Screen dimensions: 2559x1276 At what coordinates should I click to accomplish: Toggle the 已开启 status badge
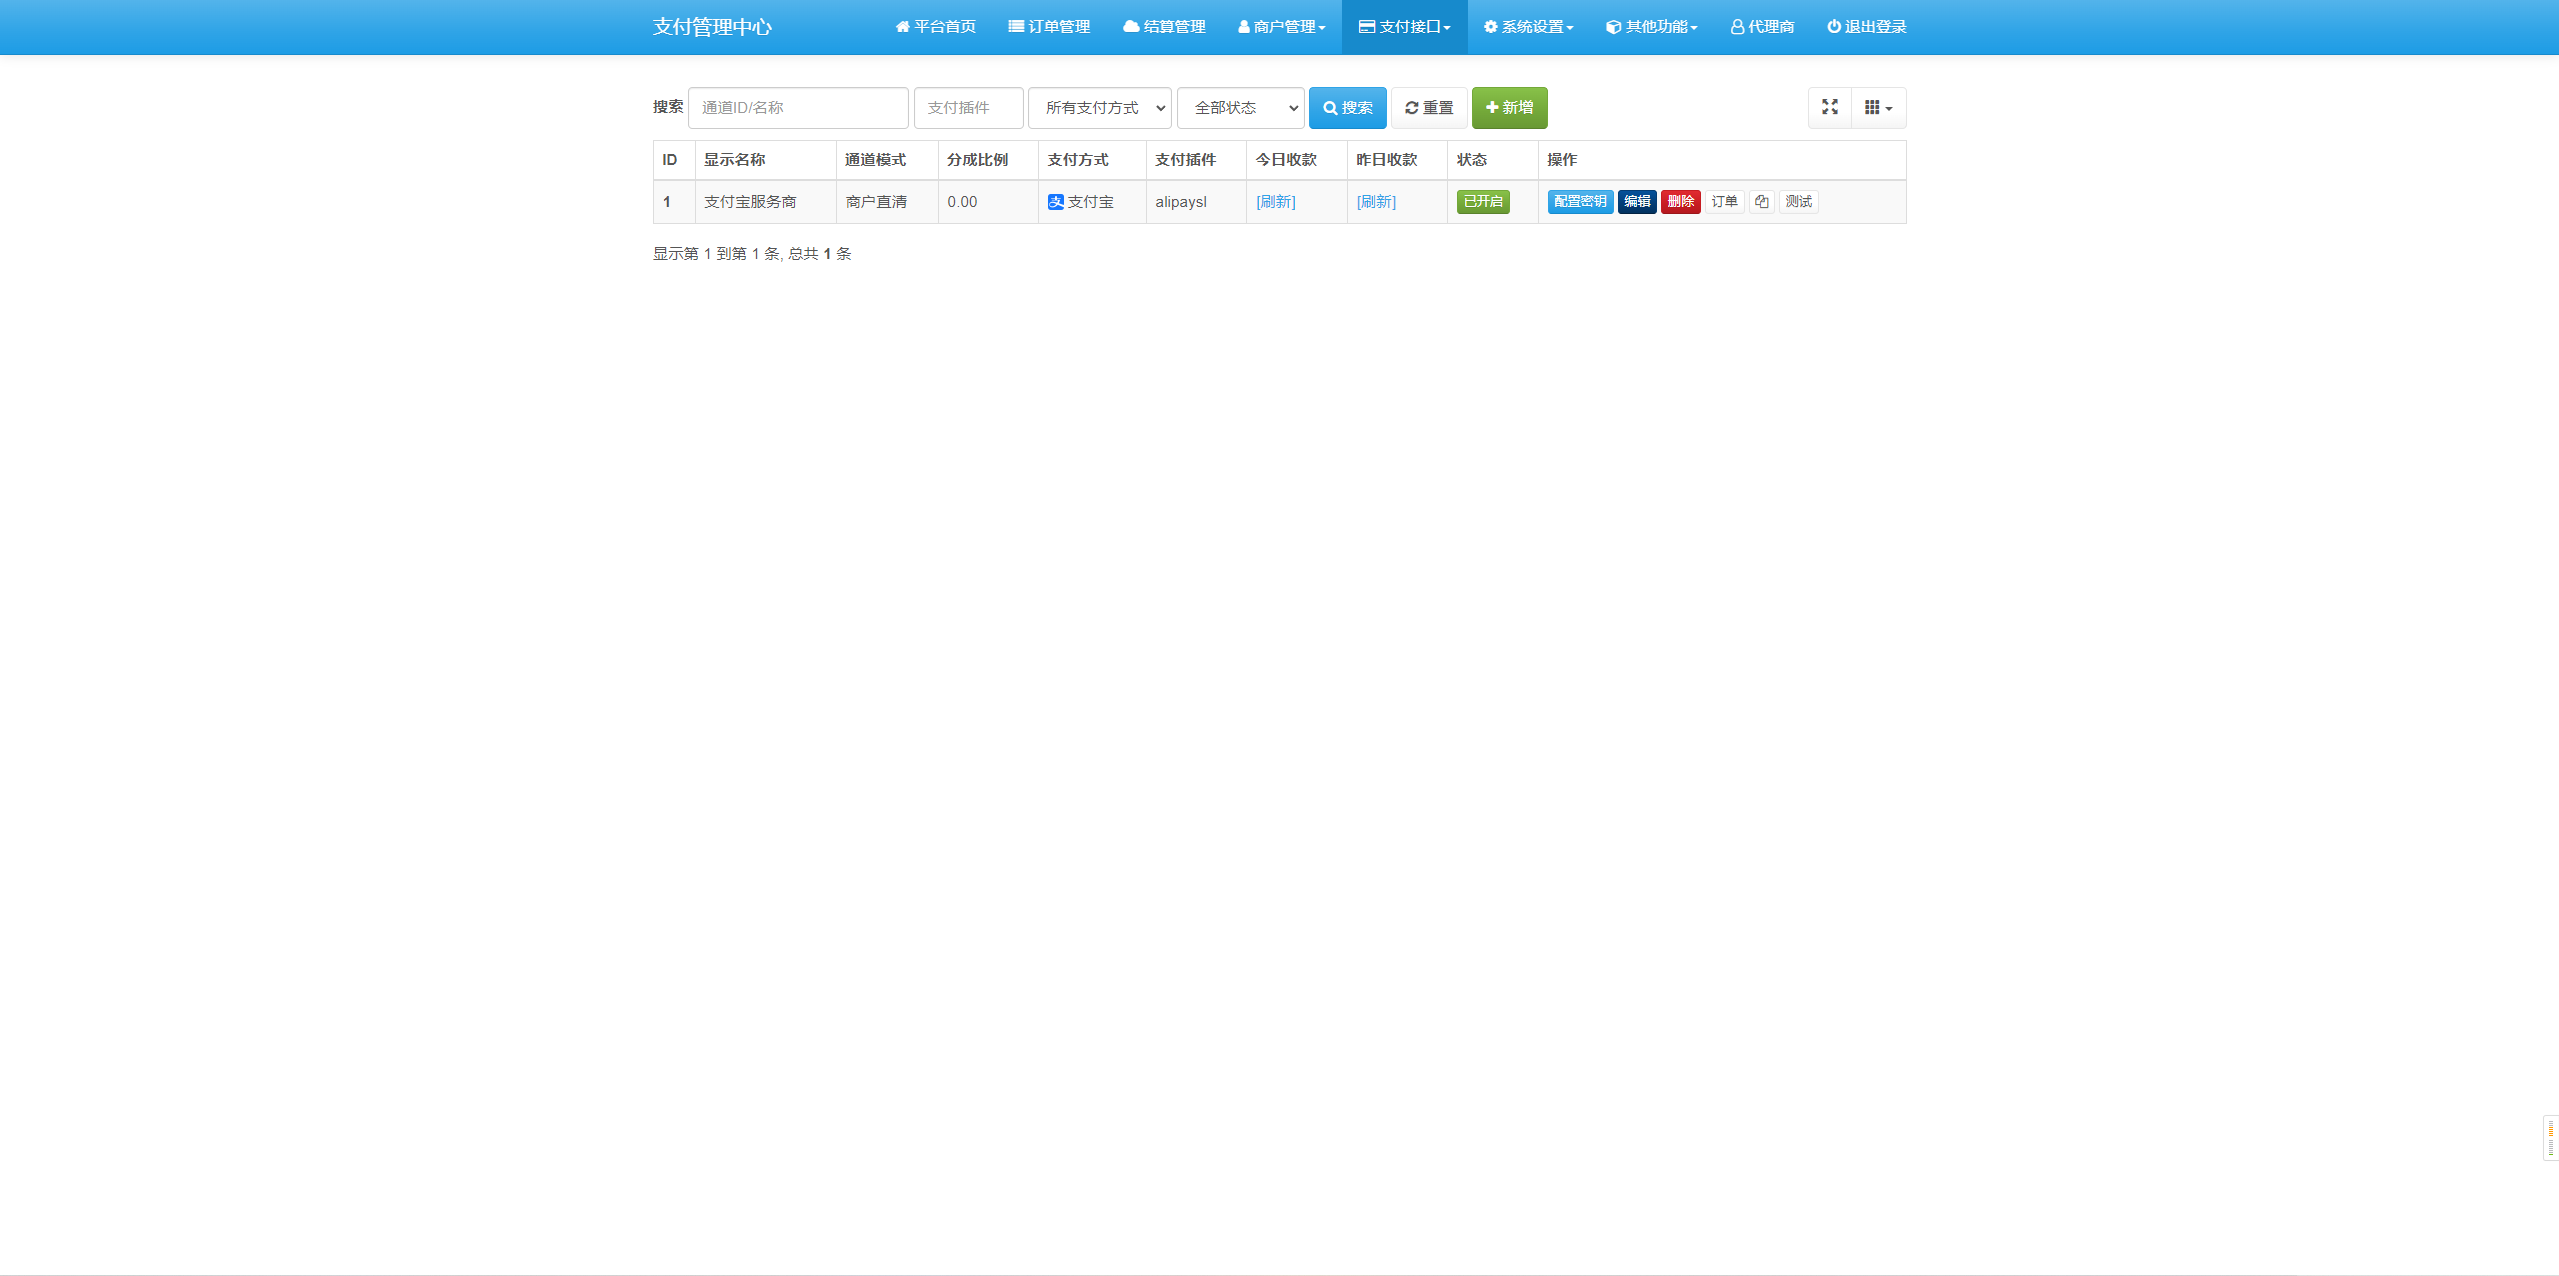click(1482, 202)
